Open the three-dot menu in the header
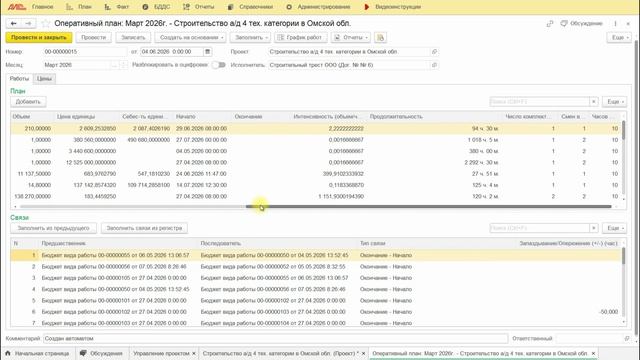This screenshot has height=360, width=640. 615,24
